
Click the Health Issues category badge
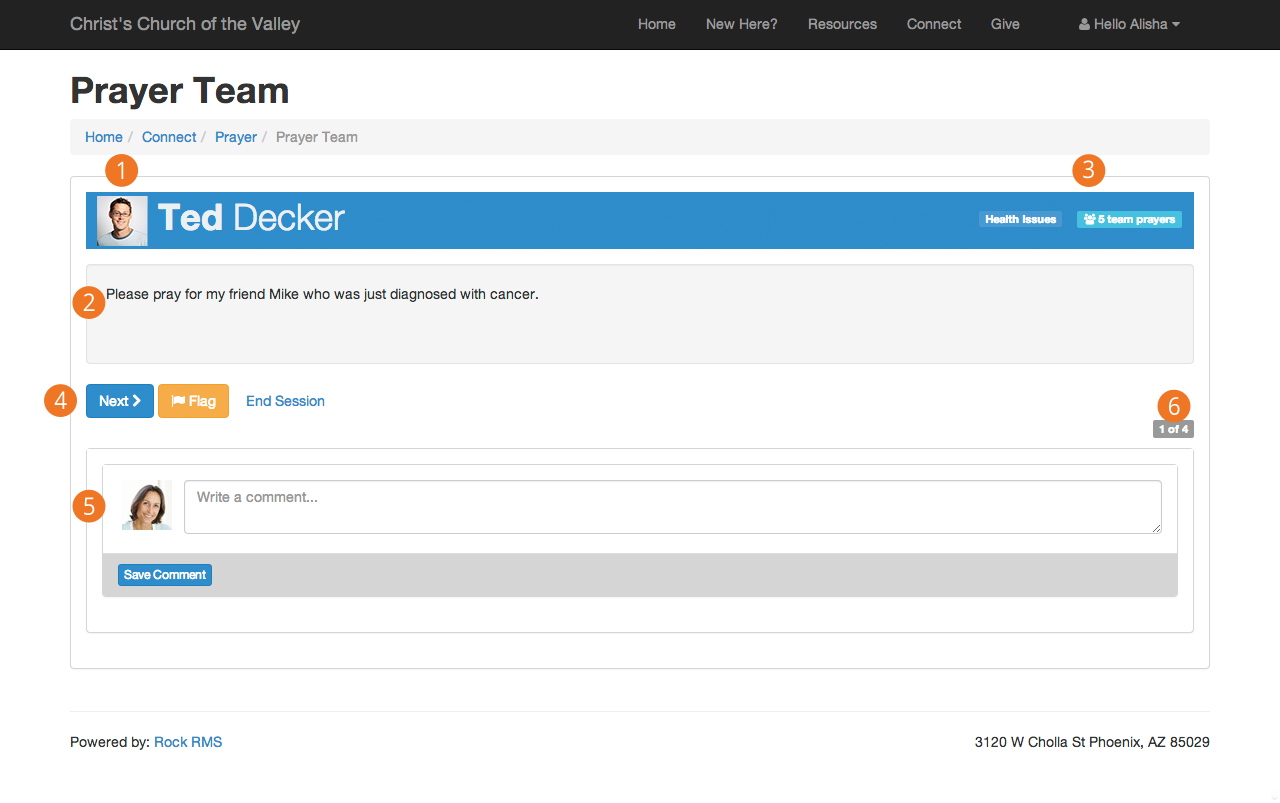(x=1020, y=219)
